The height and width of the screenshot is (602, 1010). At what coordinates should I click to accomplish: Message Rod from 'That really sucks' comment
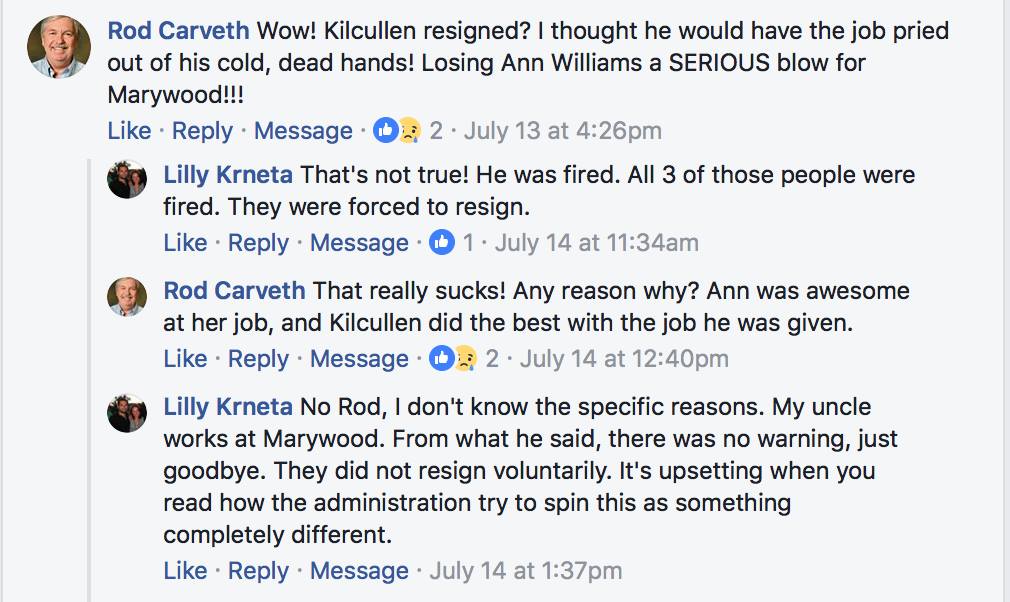(359, 359)
